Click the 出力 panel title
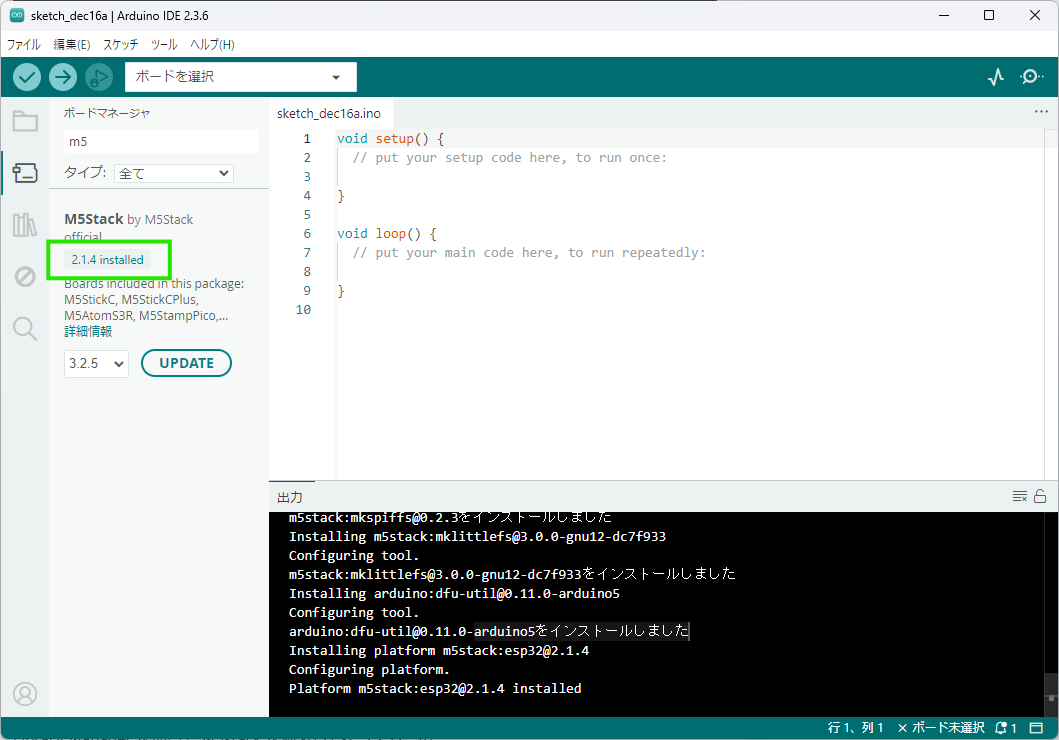 (290, 497)
